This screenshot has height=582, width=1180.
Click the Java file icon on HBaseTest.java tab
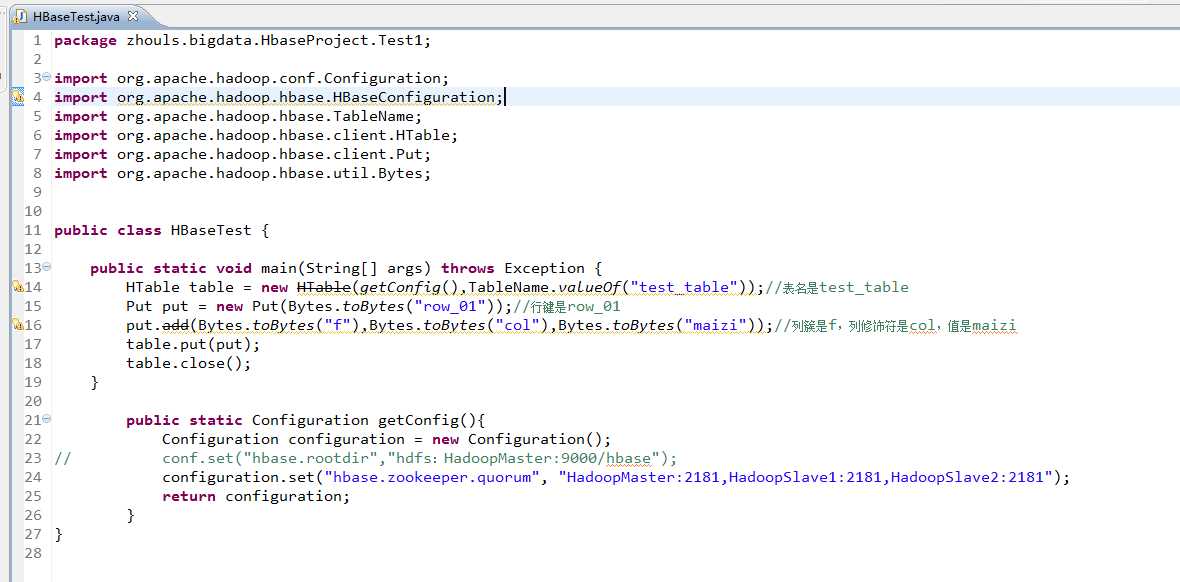coord(22,16)
